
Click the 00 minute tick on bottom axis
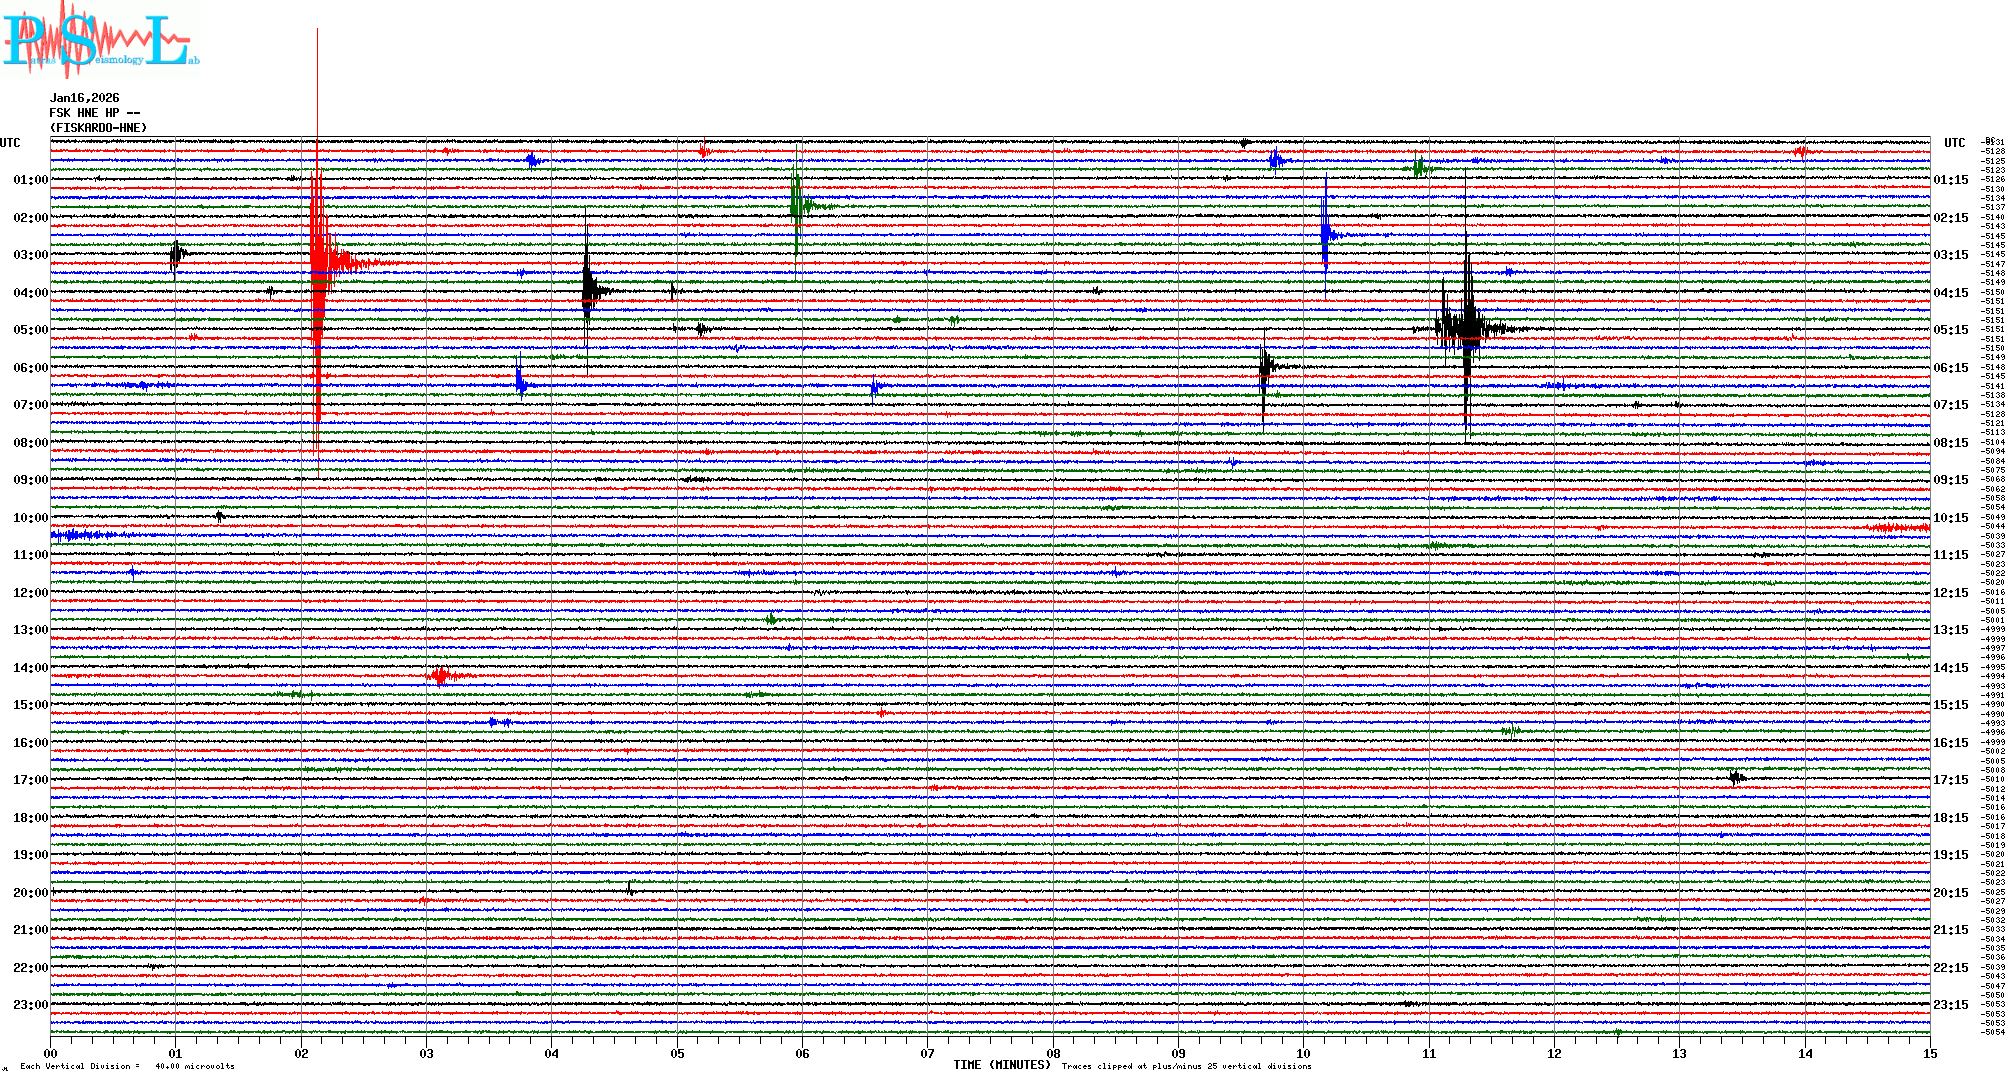50,1053
